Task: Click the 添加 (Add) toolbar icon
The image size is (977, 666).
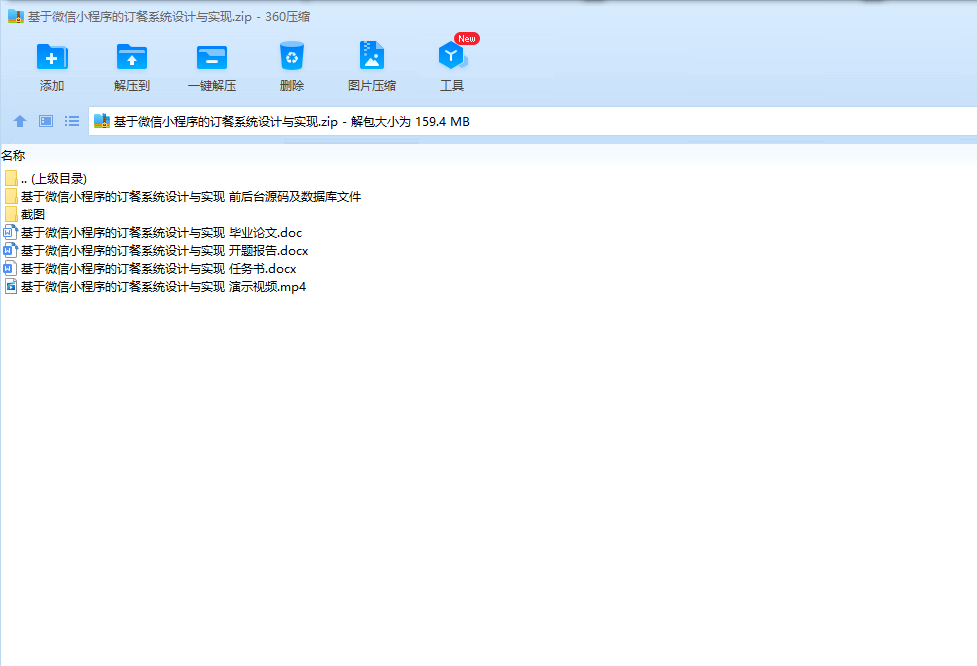Action: tap(52, 57)
